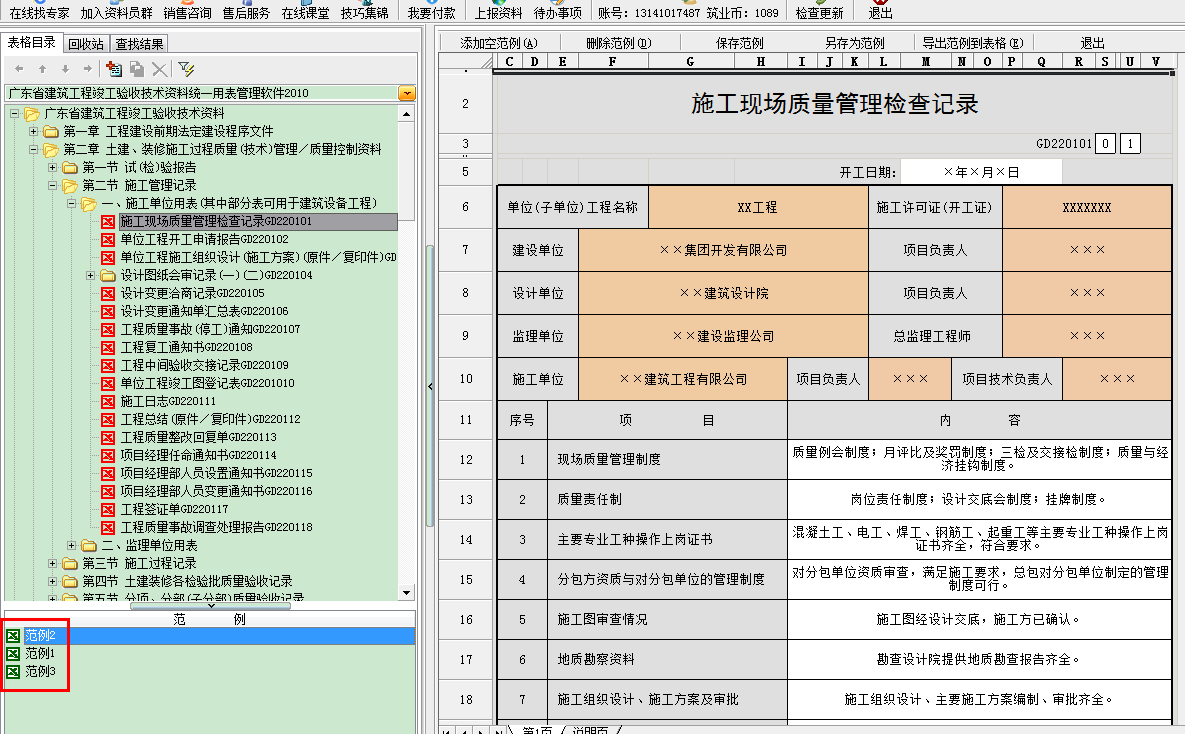Image resolution: width=1185 pixels, height=734 pixels.
Task: Click the 开工日期 date field
Action: 980,172
